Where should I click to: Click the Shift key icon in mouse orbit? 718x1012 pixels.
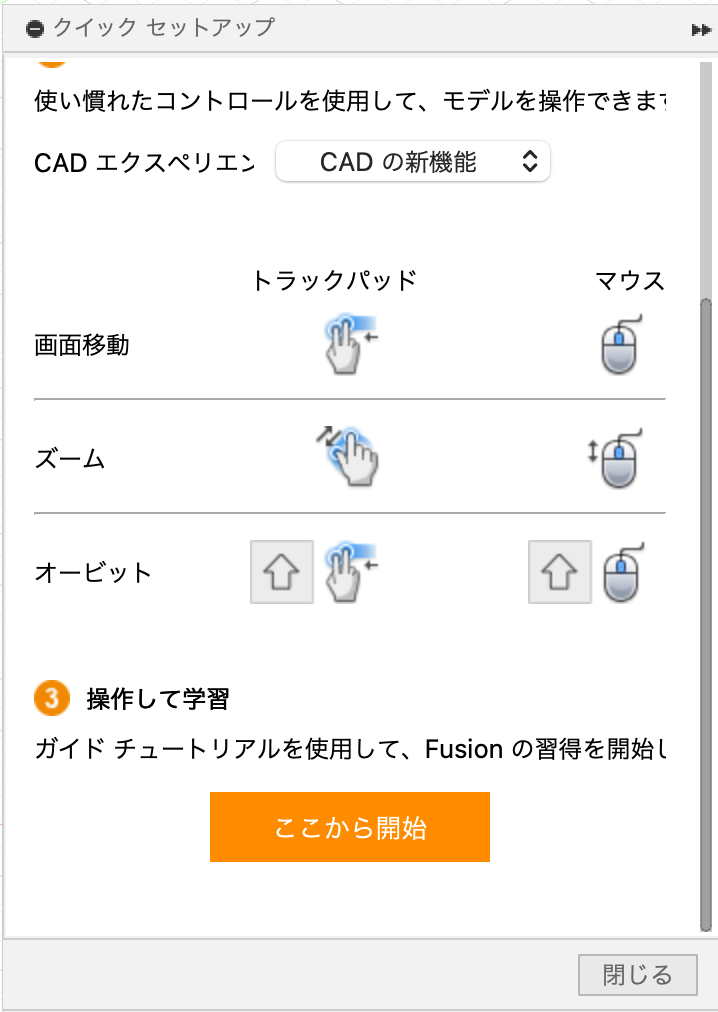click(560, 572)
